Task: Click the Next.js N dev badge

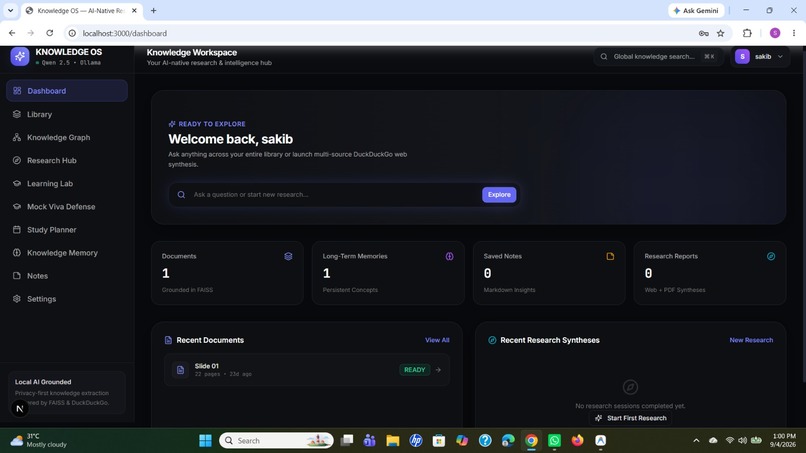Action: tap(20, 409)
